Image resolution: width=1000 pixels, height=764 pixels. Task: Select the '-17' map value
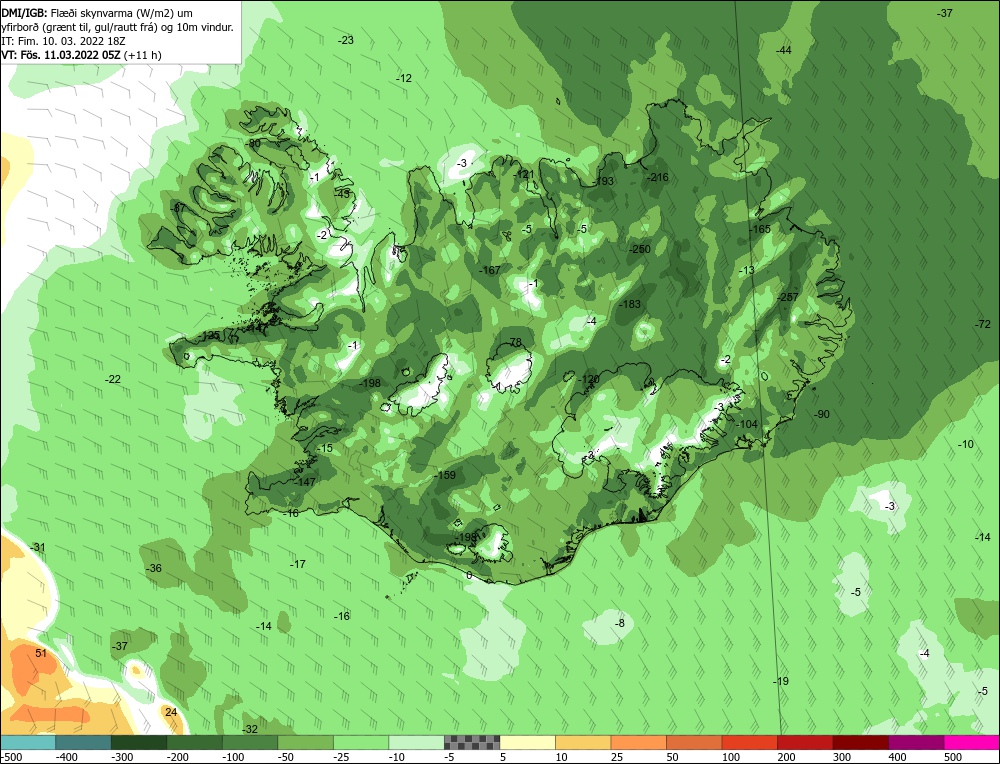coord(298,564)
